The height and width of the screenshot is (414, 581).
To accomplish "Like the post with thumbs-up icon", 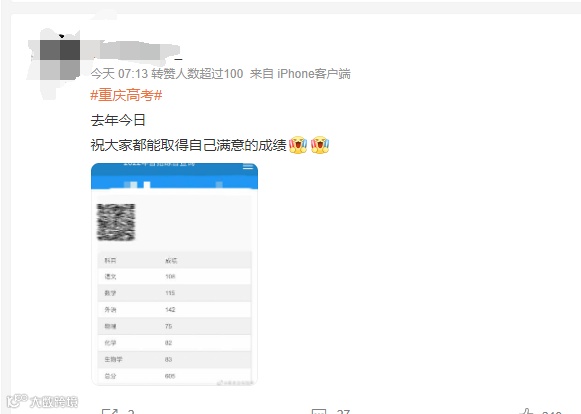I will (x=527, y=411).
